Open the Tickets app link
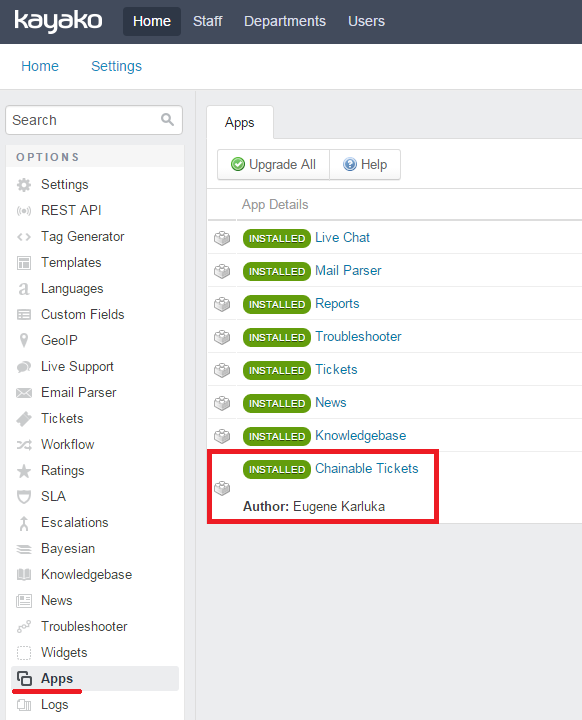This screenshot has width=582, height=720. [336, 370]
